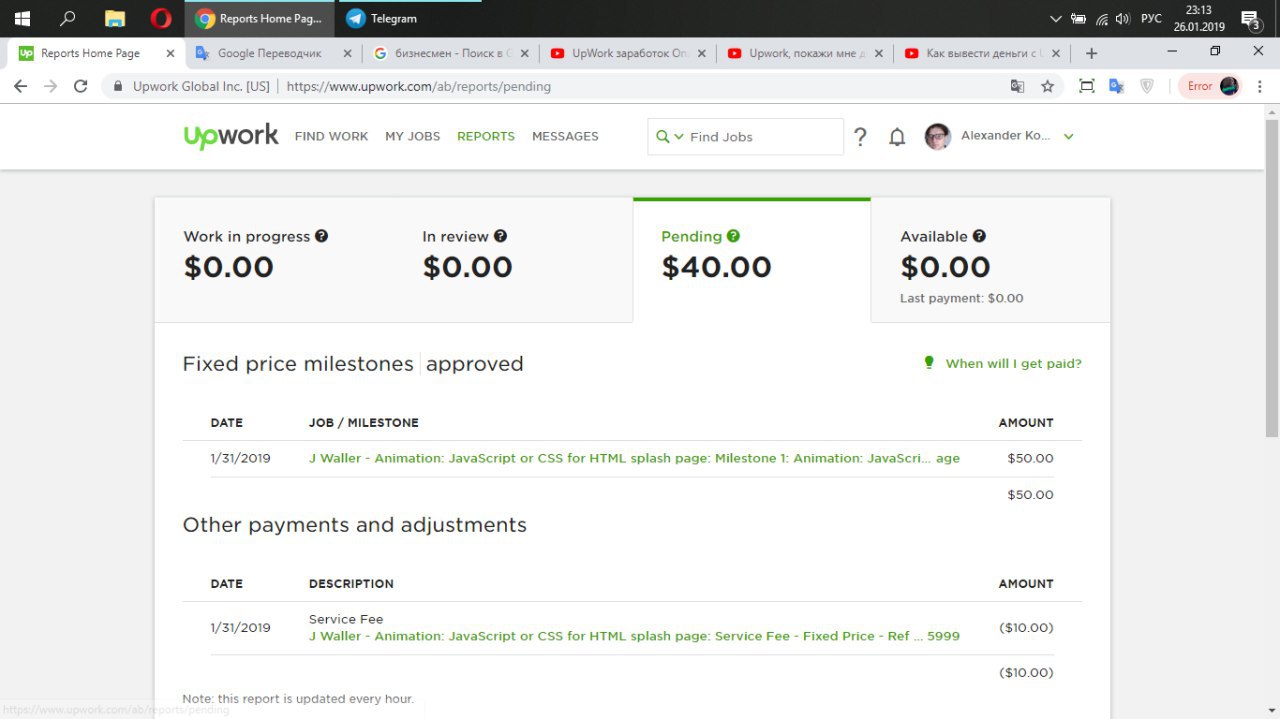
Task: Click the Pending help icon
Action: tap(733, 236)
